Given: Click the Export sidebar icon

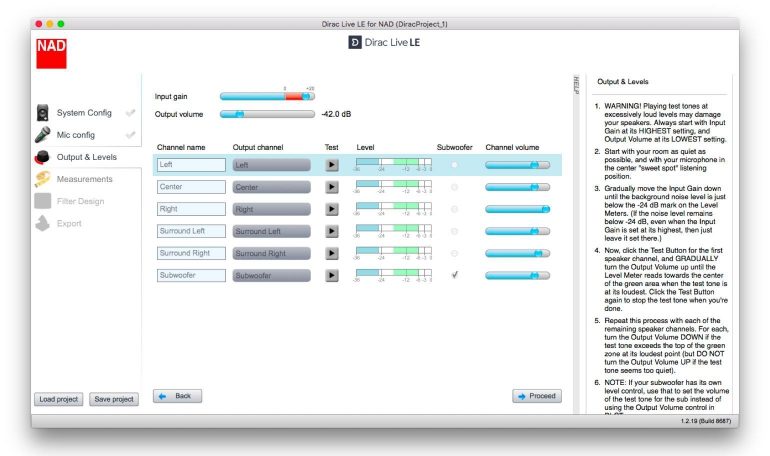Looking at the screenshot, I should pos(42,223).
